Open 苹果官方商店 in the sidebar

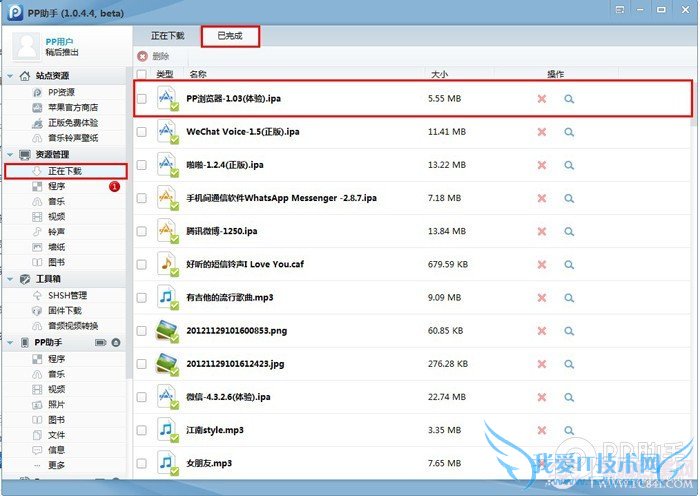pyautogui.click(x=73, y=108)
